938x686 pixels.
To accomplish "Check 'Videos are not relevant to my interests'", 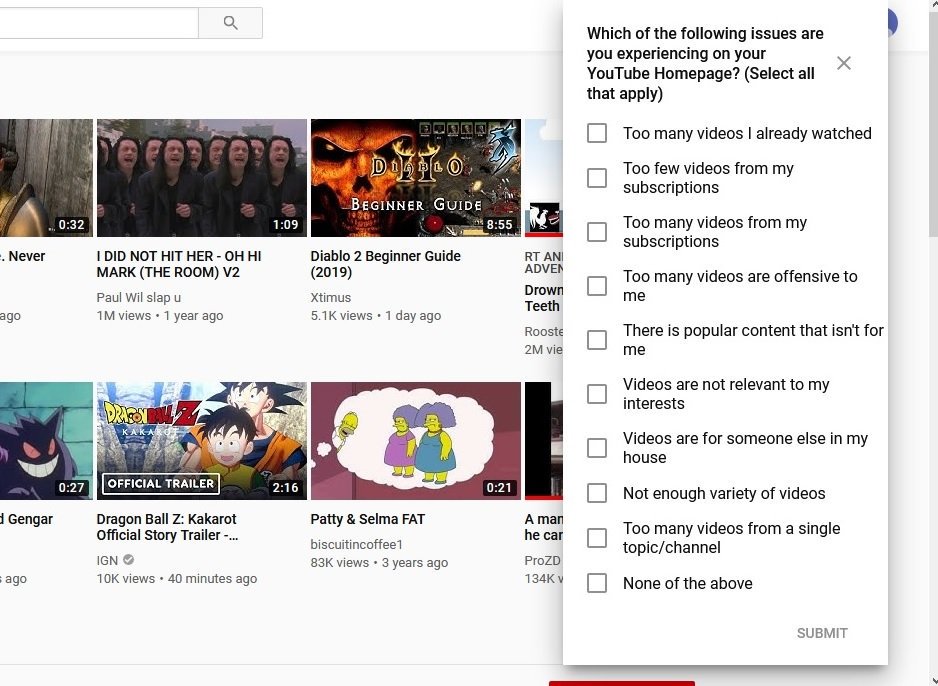I will click(597, 394).
